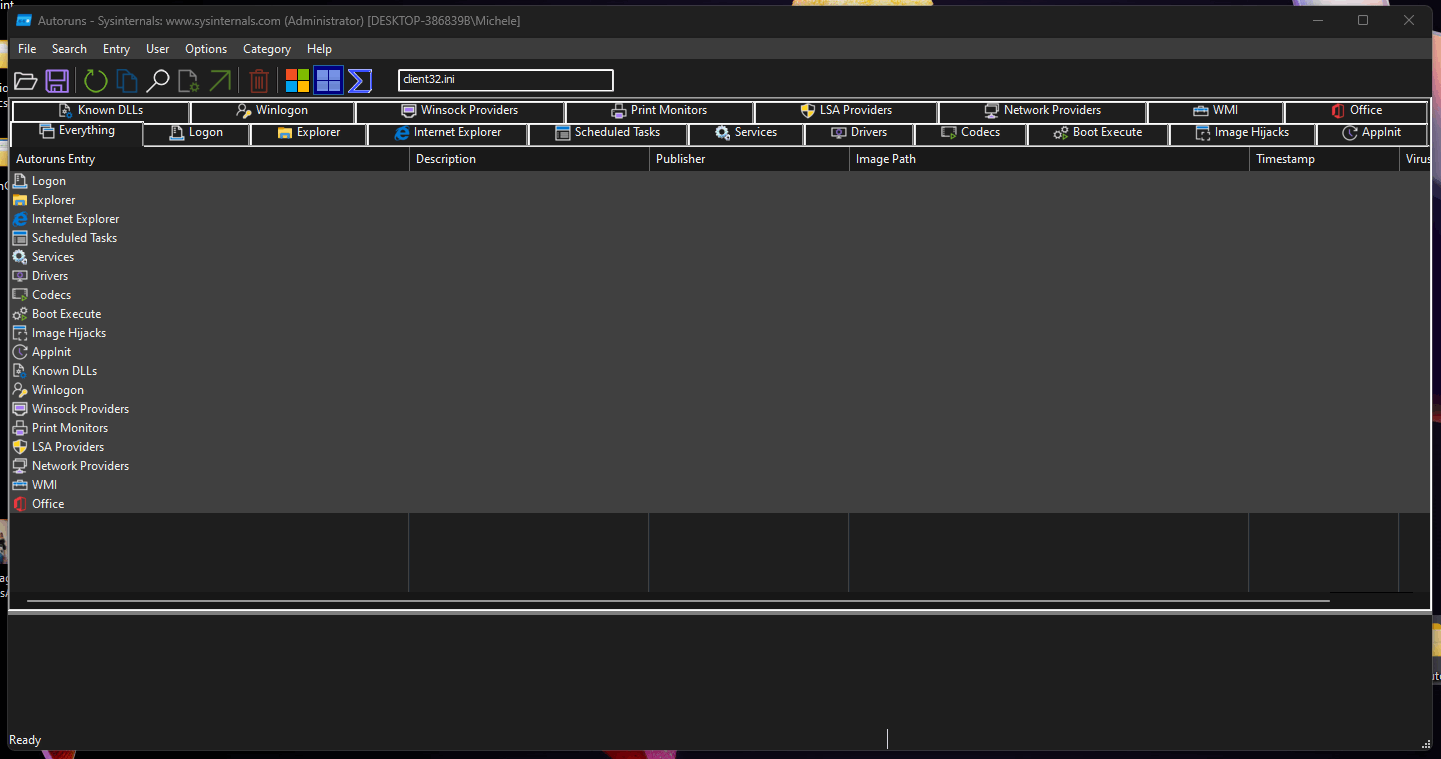Viewport: 1441px width, 759px height.
Task: Toggle the blue tiles filter icon
Action: [328, 80]
